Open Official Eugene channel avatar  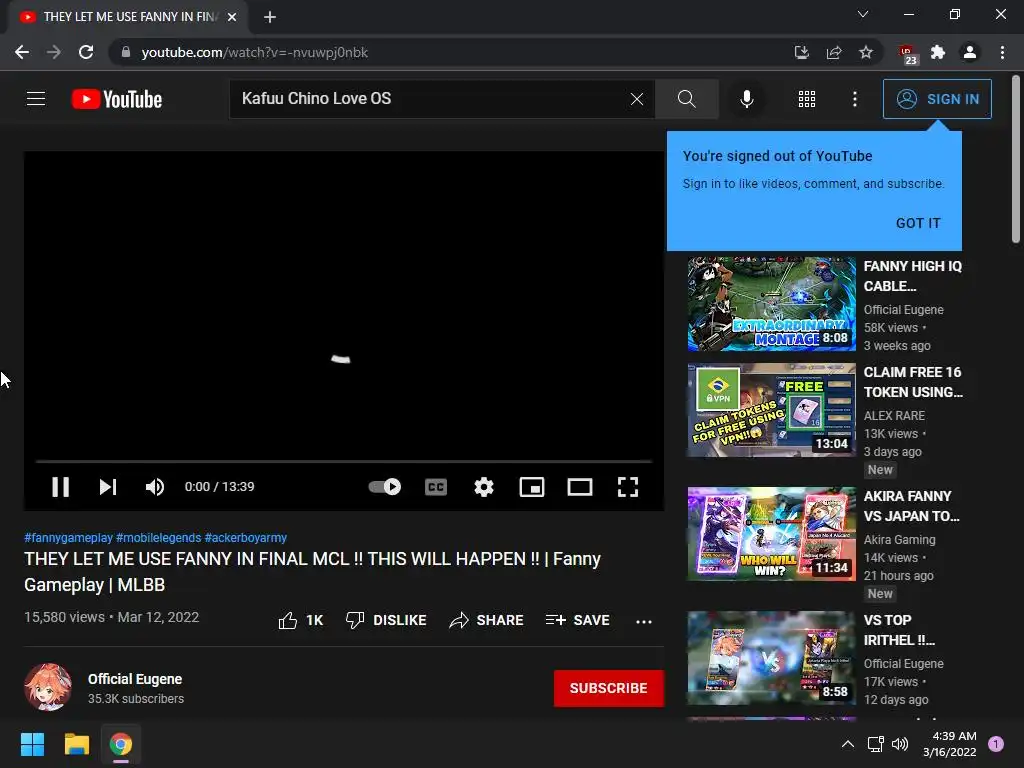pos(48,688)
